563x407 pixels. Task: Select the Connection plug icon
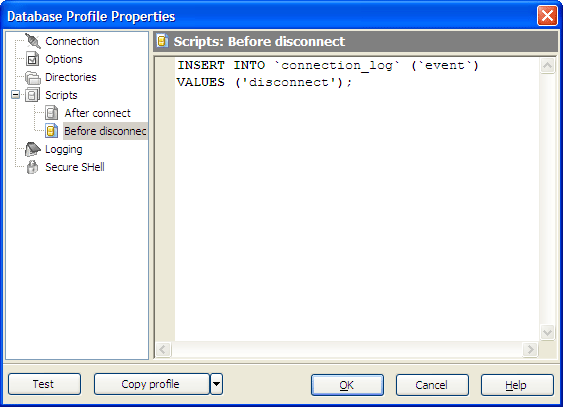[33, 41]
